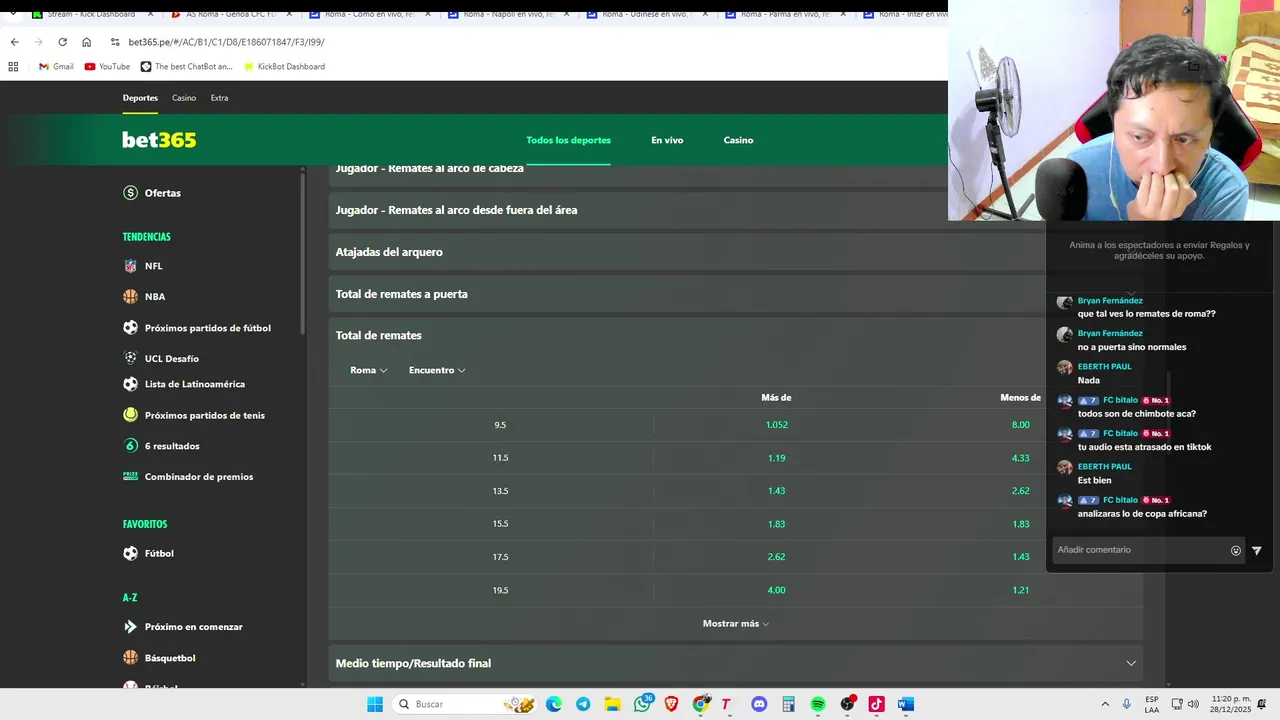
Task: Open Lista de Latinoamérica
Action: (x=184, y=384)
